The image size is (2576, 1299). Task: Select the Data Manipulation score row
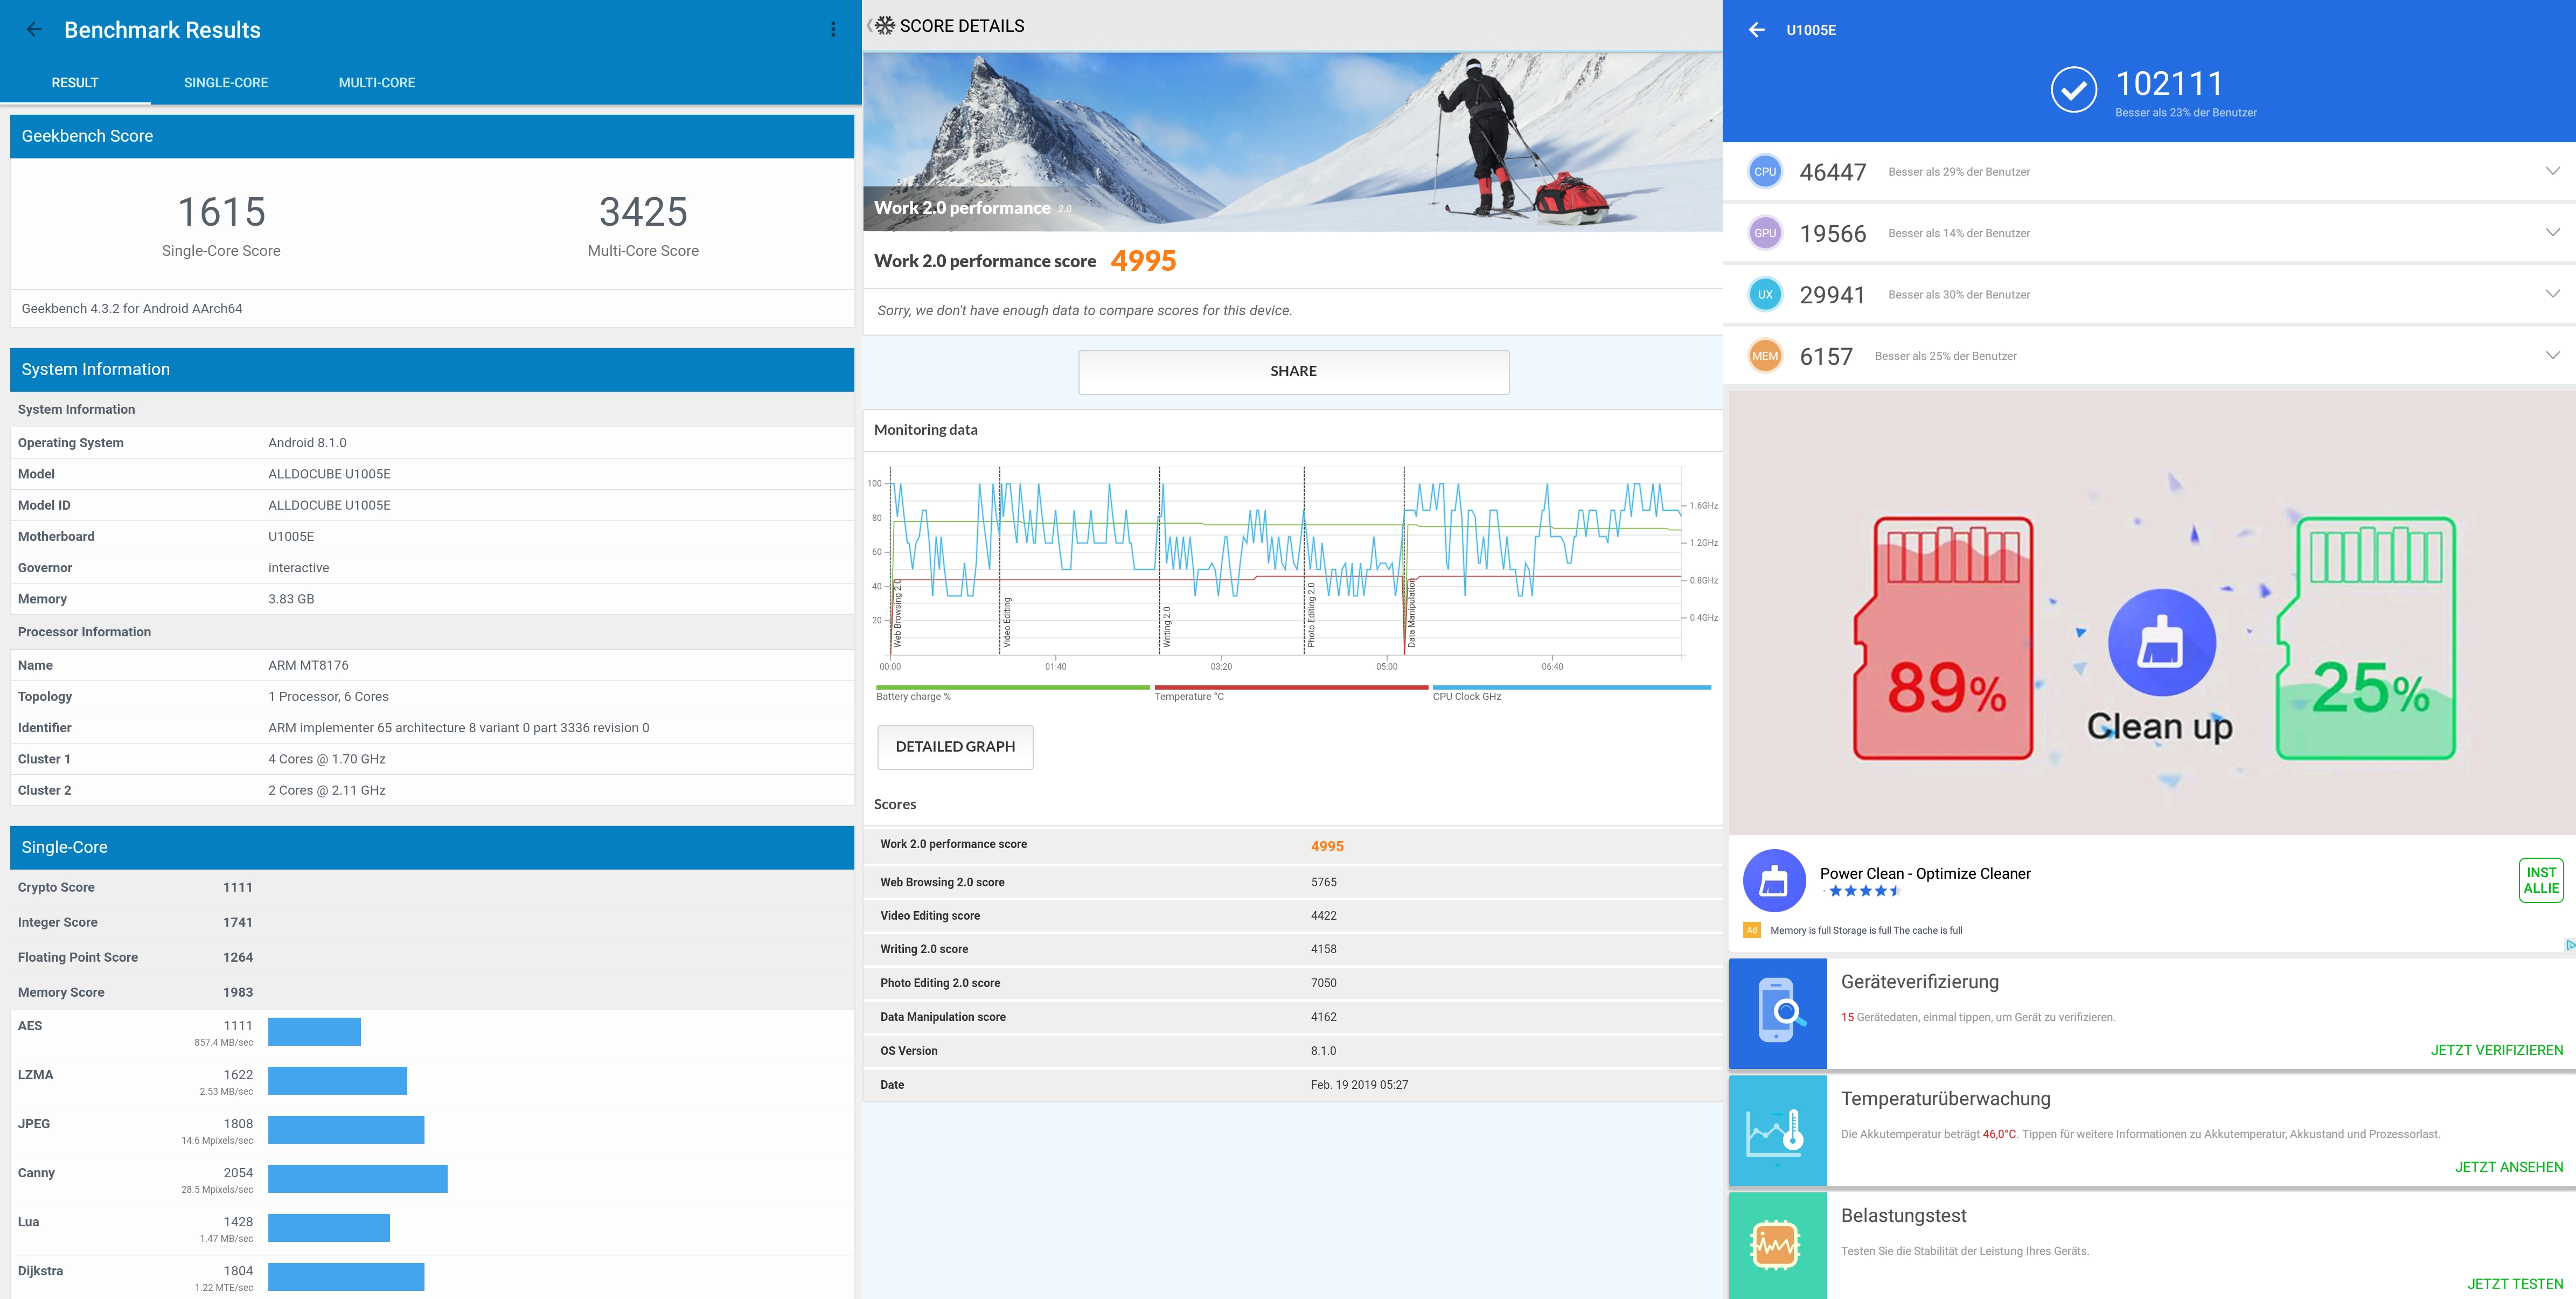click(x=1292, y=1017)
